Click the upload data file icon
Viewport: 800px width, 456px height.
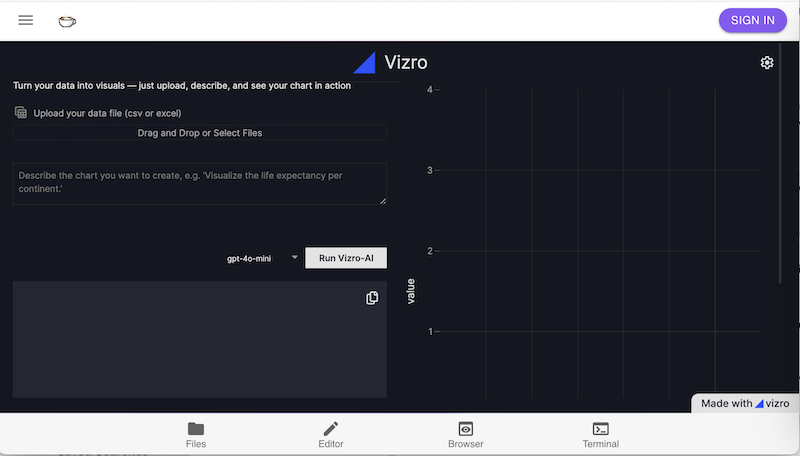tap(21, 113)
